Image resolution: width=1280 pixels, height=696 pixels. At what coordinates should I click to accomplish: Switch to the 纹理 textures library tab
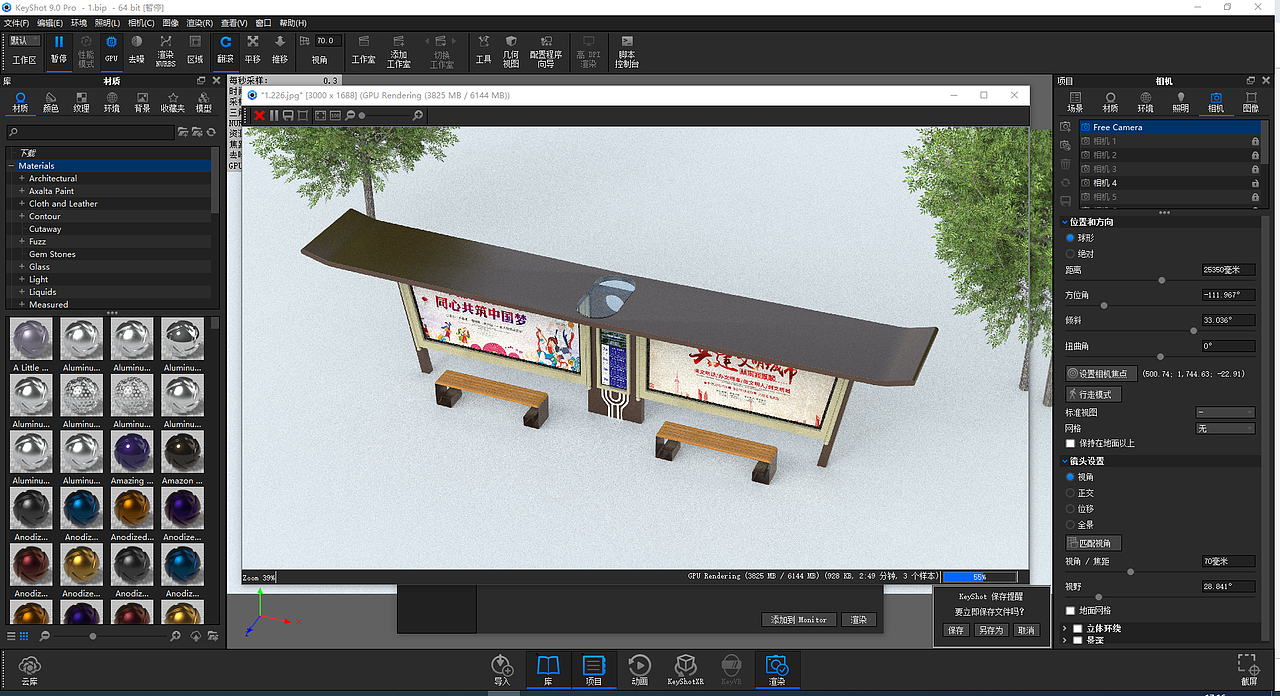(x=81, y=102)
